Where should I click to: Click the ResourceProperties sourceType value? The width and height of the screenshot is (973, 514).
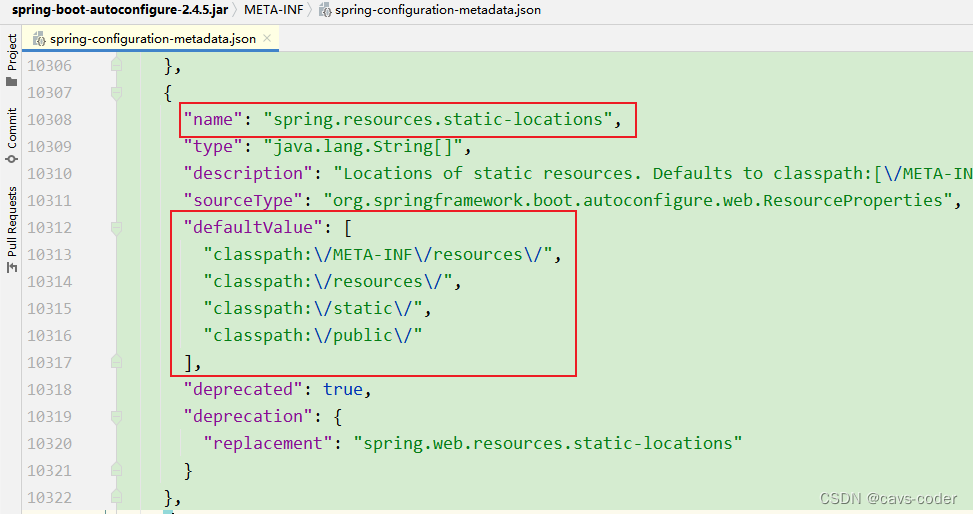pos(638,201)
